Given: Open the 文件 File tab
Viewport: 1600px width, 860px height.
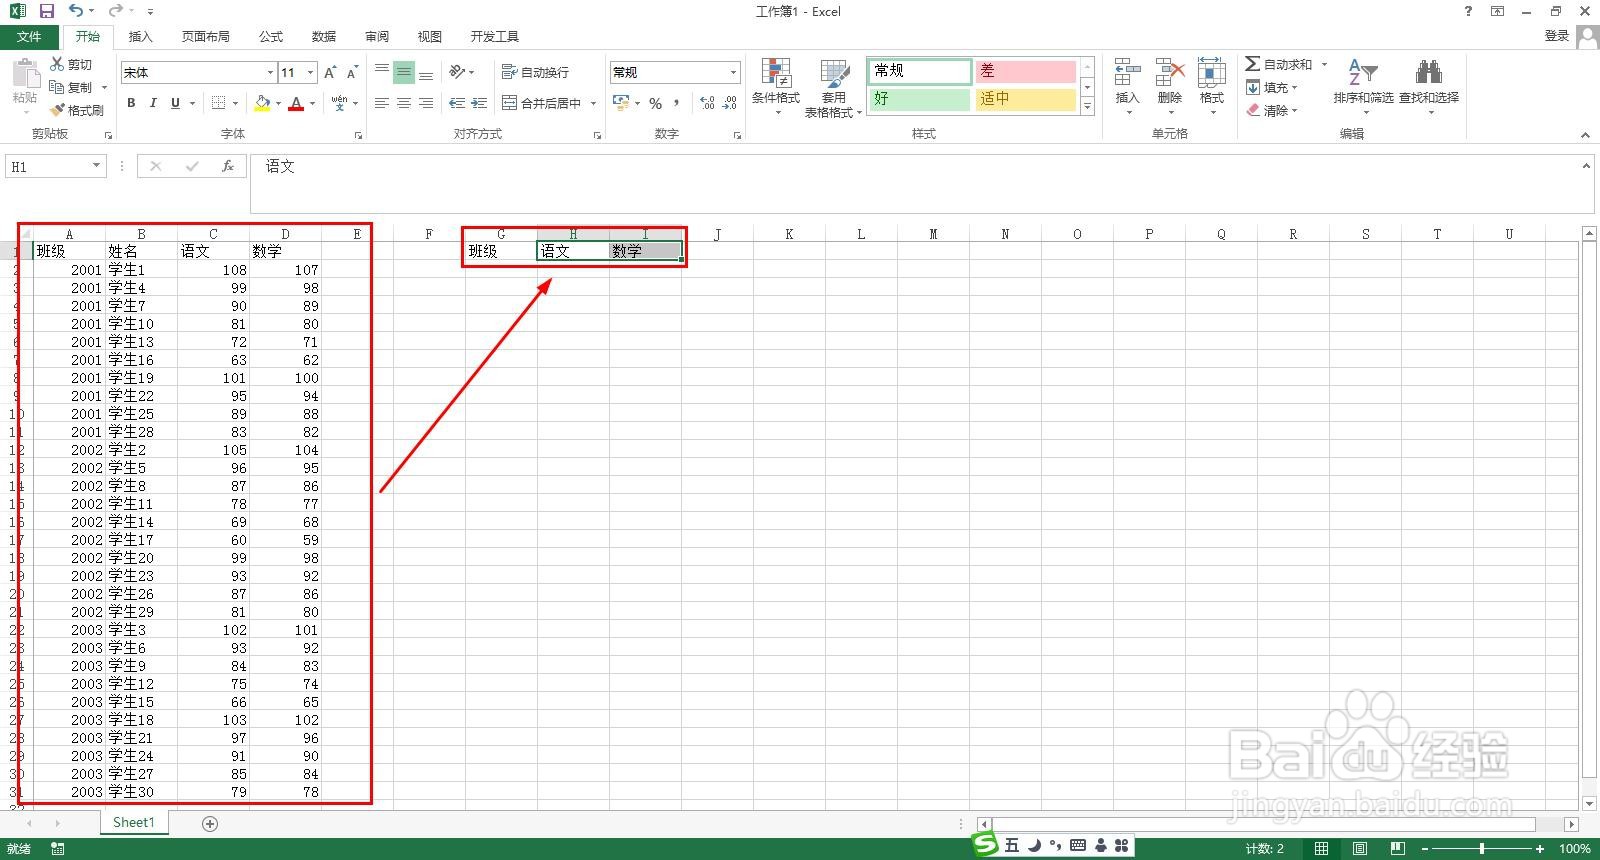Looking at the screenshot, I should coord(29,37).
